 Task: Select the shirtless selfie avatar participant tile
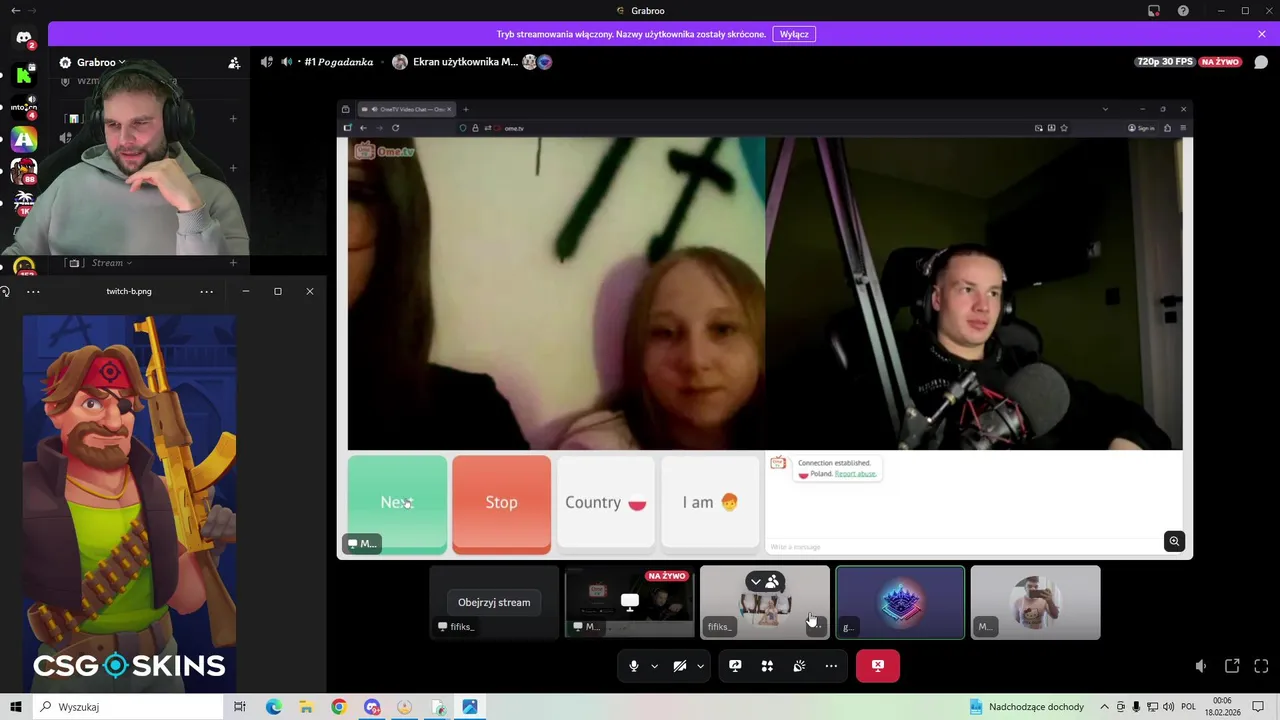pos(1035,602)
